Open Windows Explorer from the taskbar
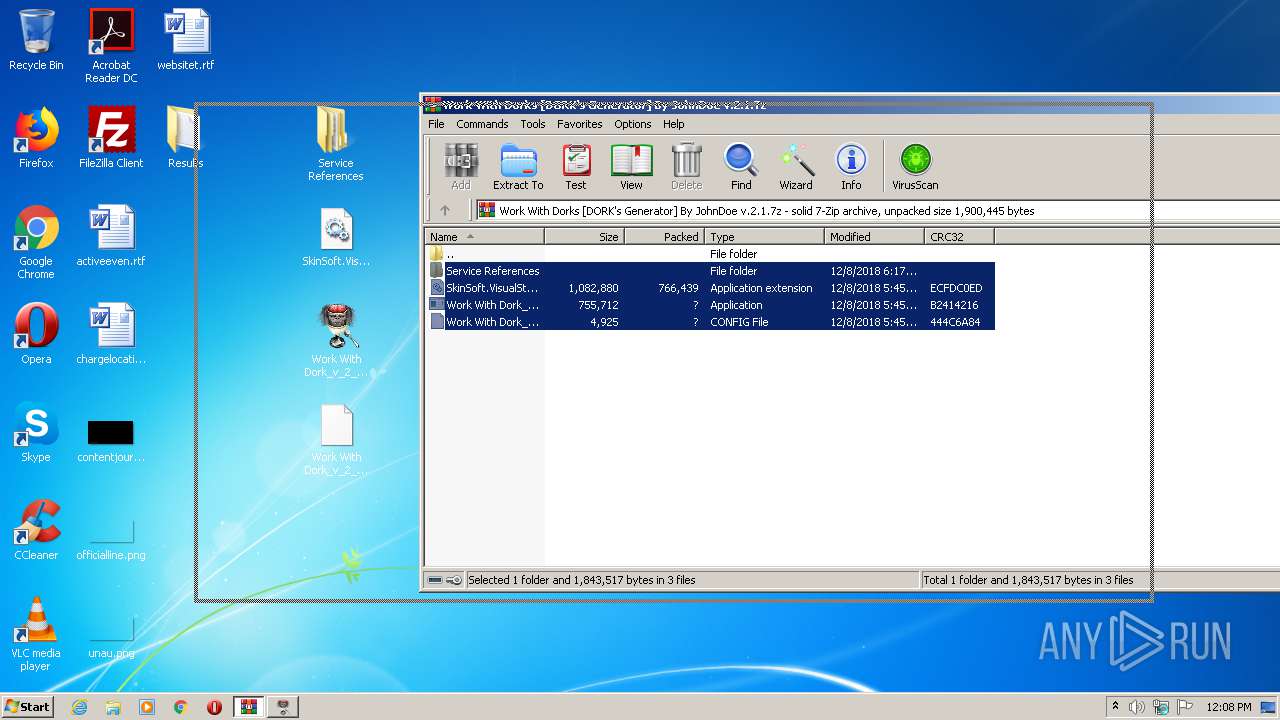 [x=113, y=707]
